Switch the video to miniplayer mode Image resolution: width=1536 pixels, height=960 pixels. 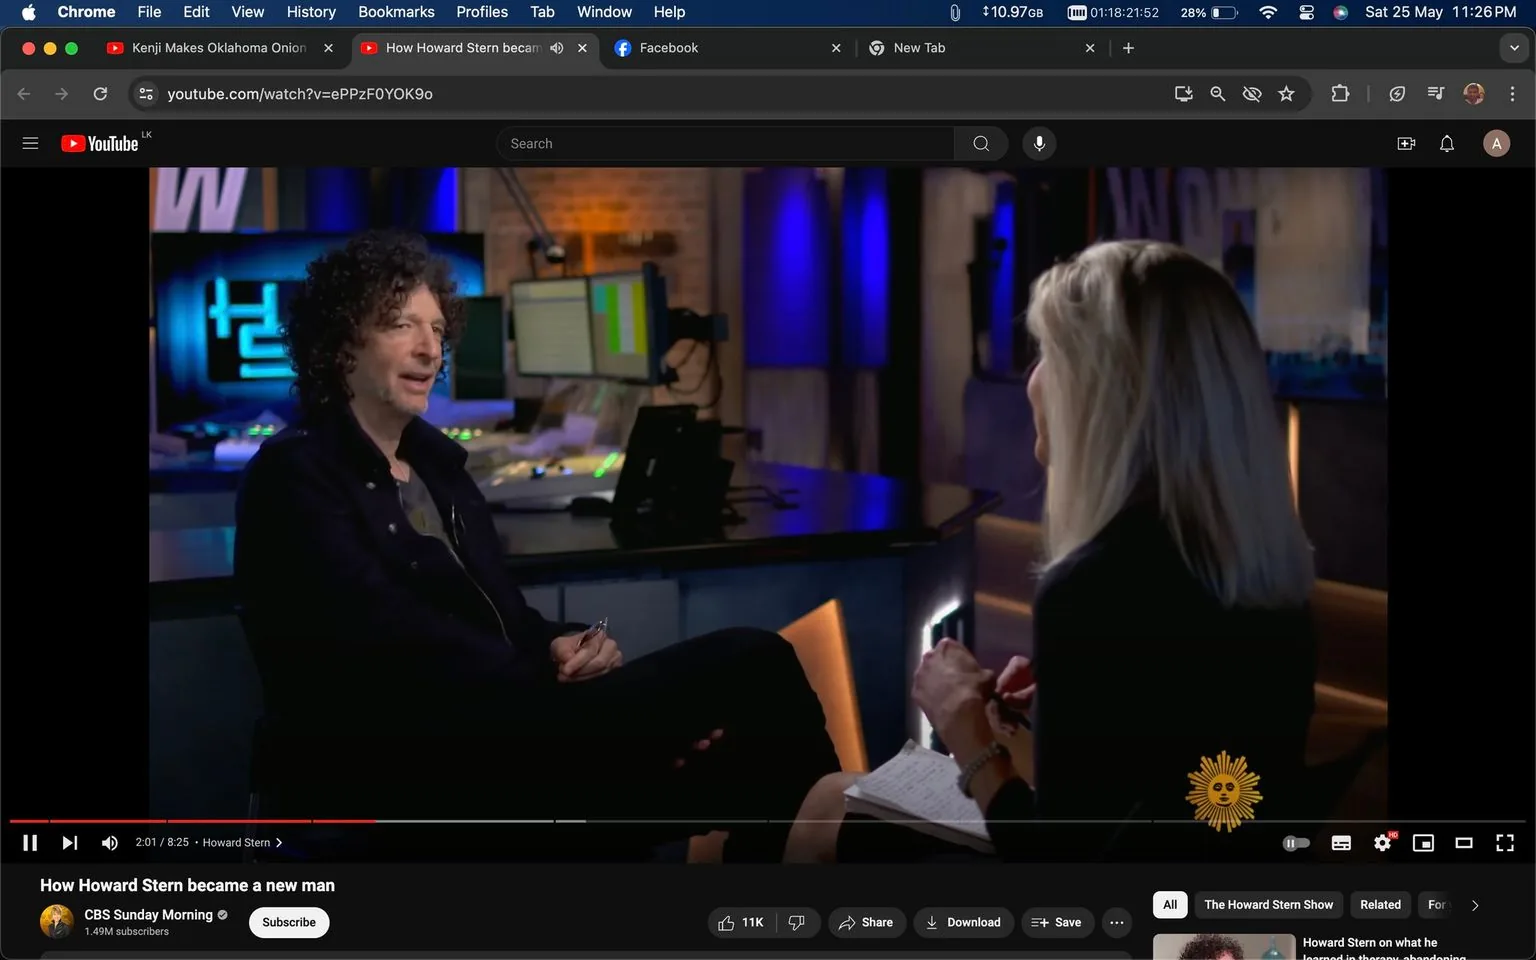pyautogui.click(x=1423, y=842)
